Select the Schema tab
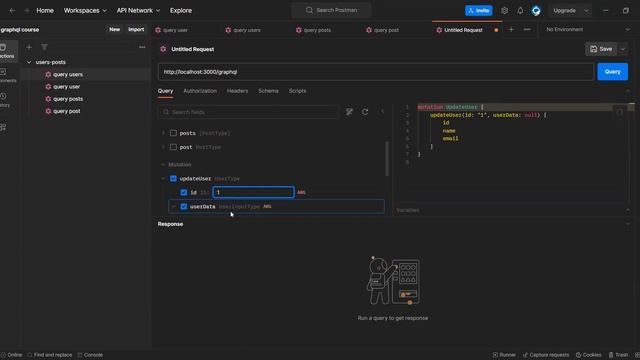This screenshot has width=640, height=360. point(268,91)
